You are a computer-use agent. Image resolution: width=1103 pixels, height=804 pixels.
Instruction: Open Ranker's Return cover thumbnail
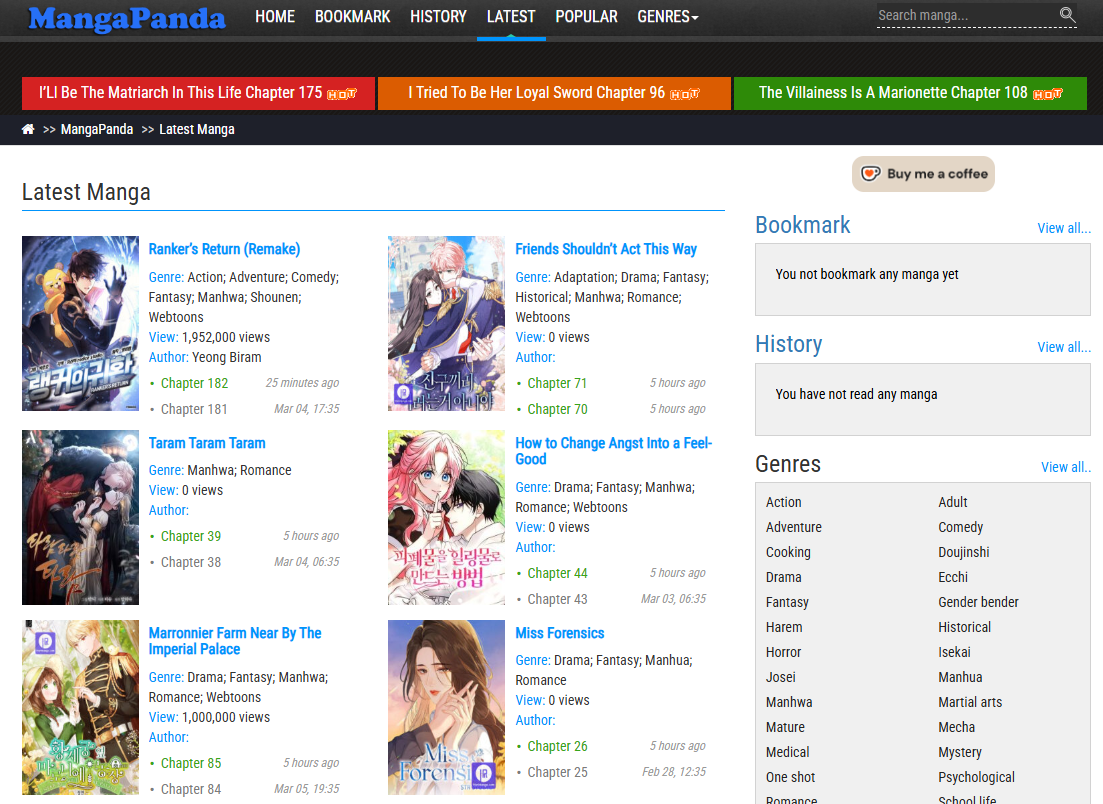click(x=80, y=323)
